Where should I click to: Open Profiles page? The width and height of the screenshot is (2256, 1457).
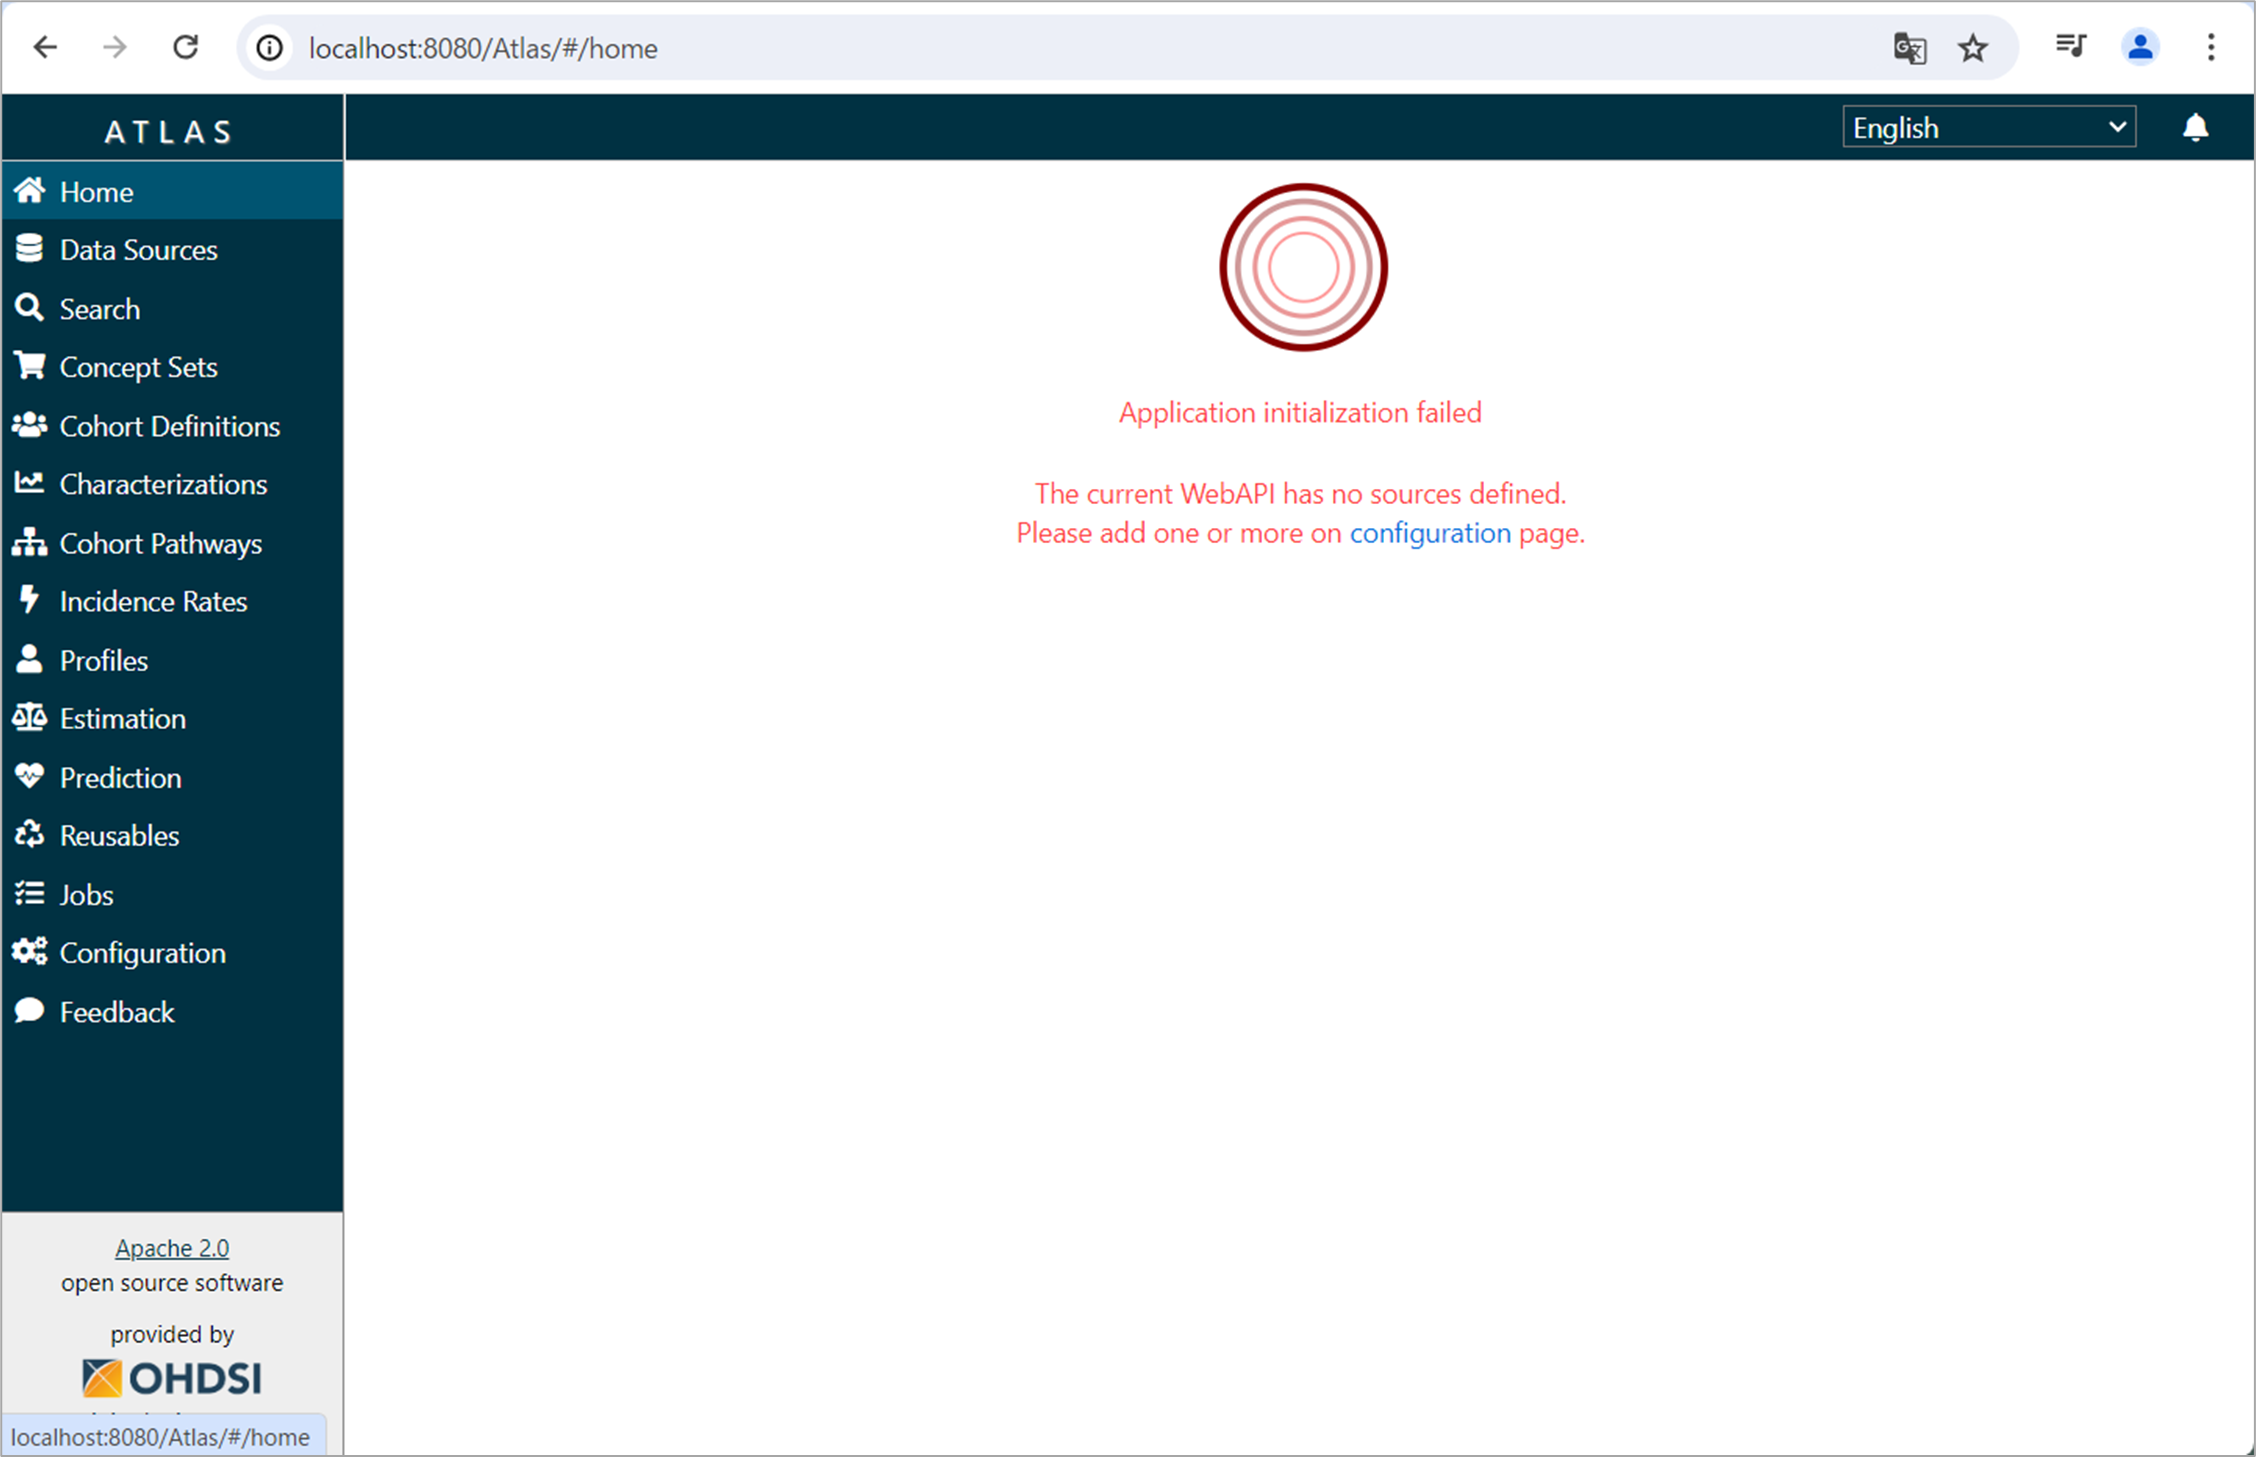(x=172, y=660)
